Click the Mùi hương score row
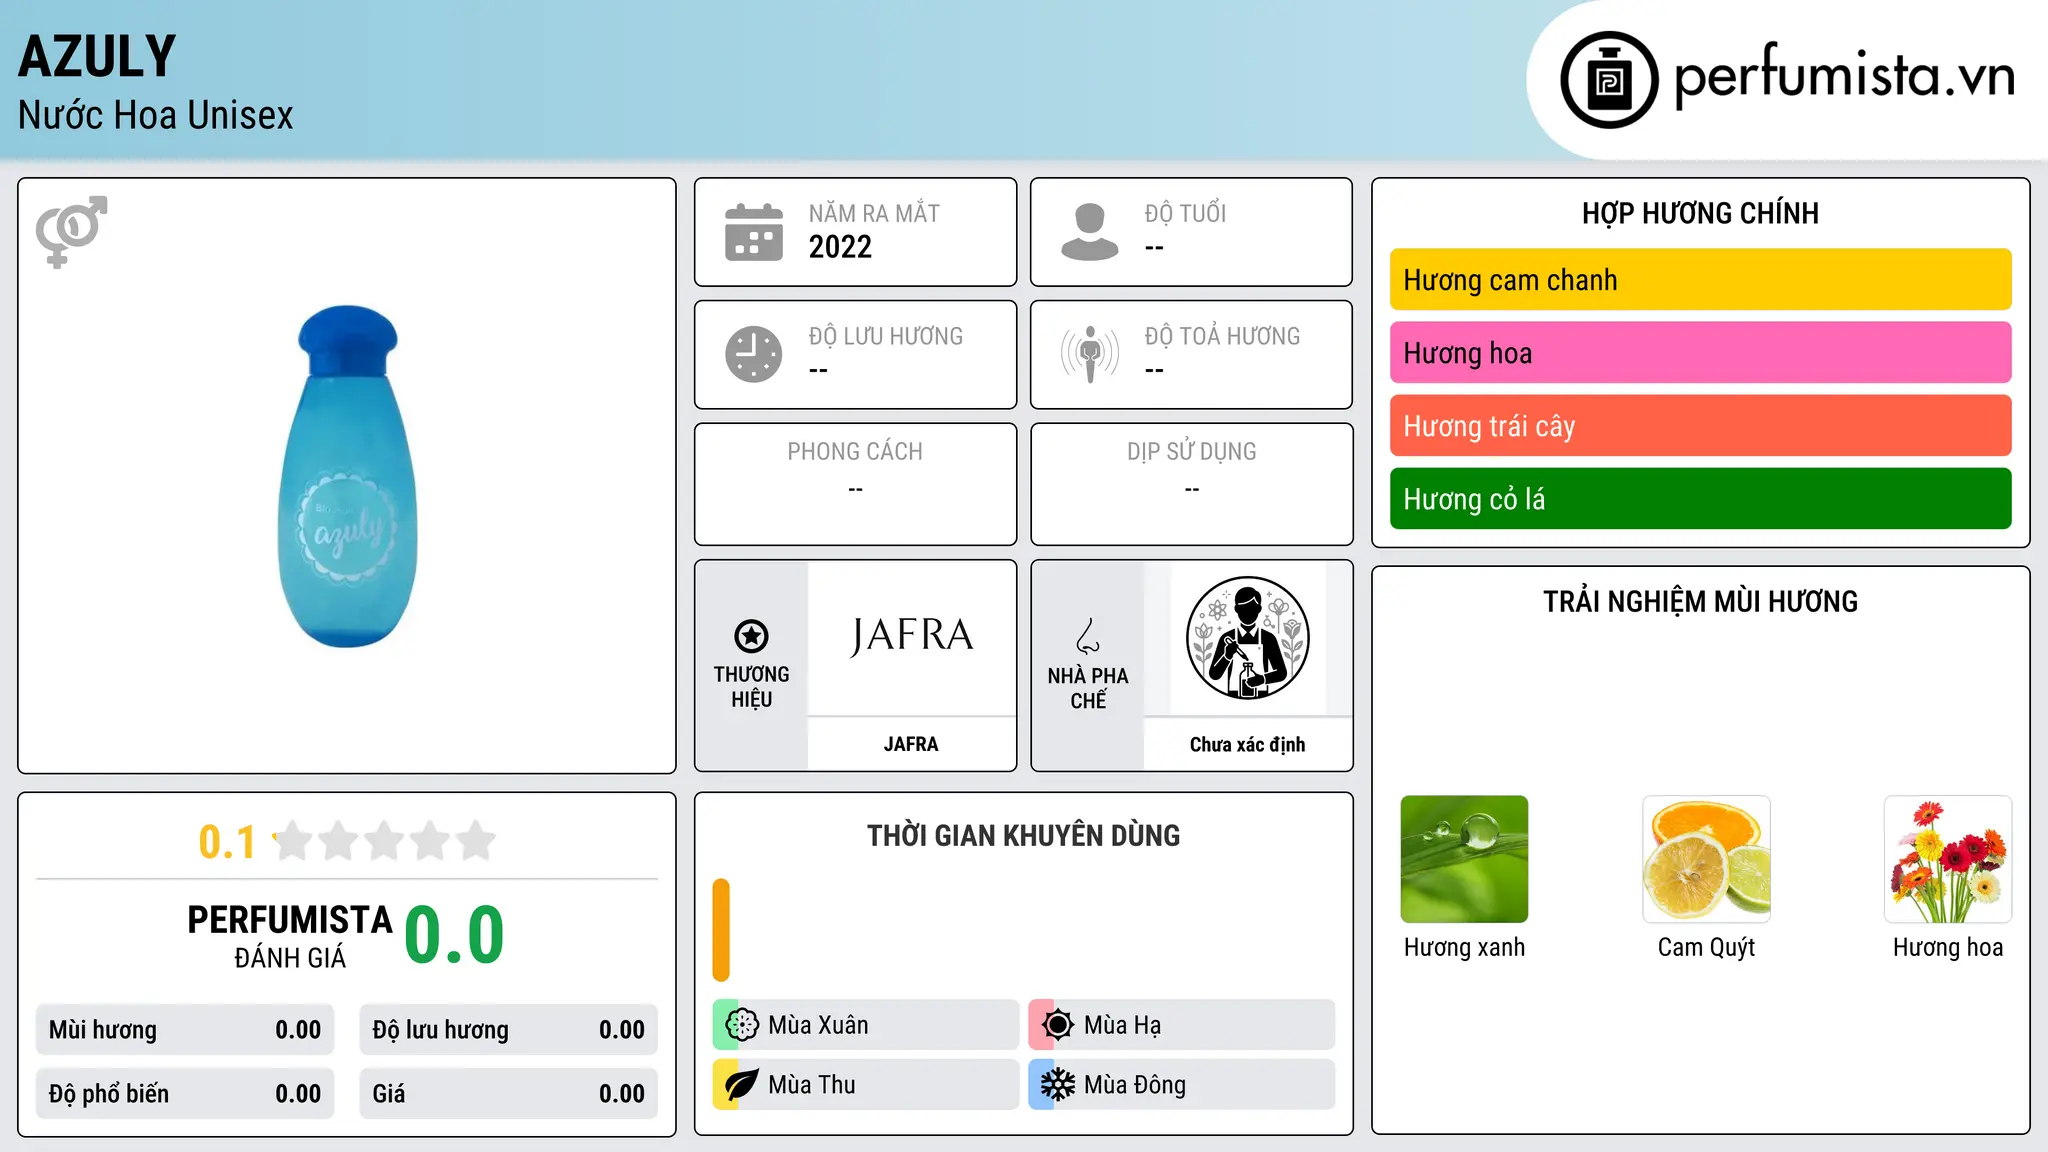Screen dimensions: 2048x1152 click(185, 1030)
